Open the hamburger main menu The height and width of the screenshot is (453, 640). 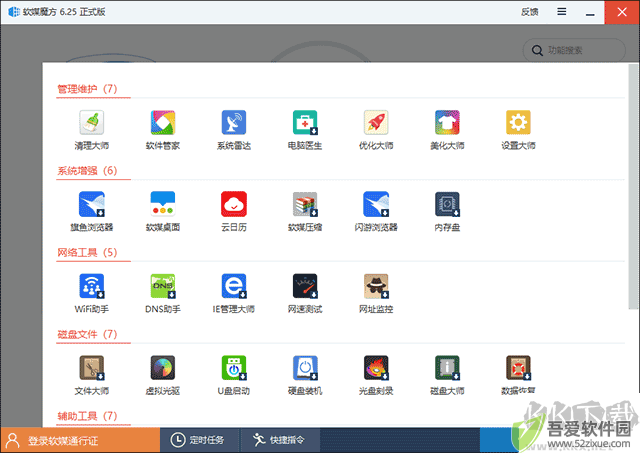[562, 12]
